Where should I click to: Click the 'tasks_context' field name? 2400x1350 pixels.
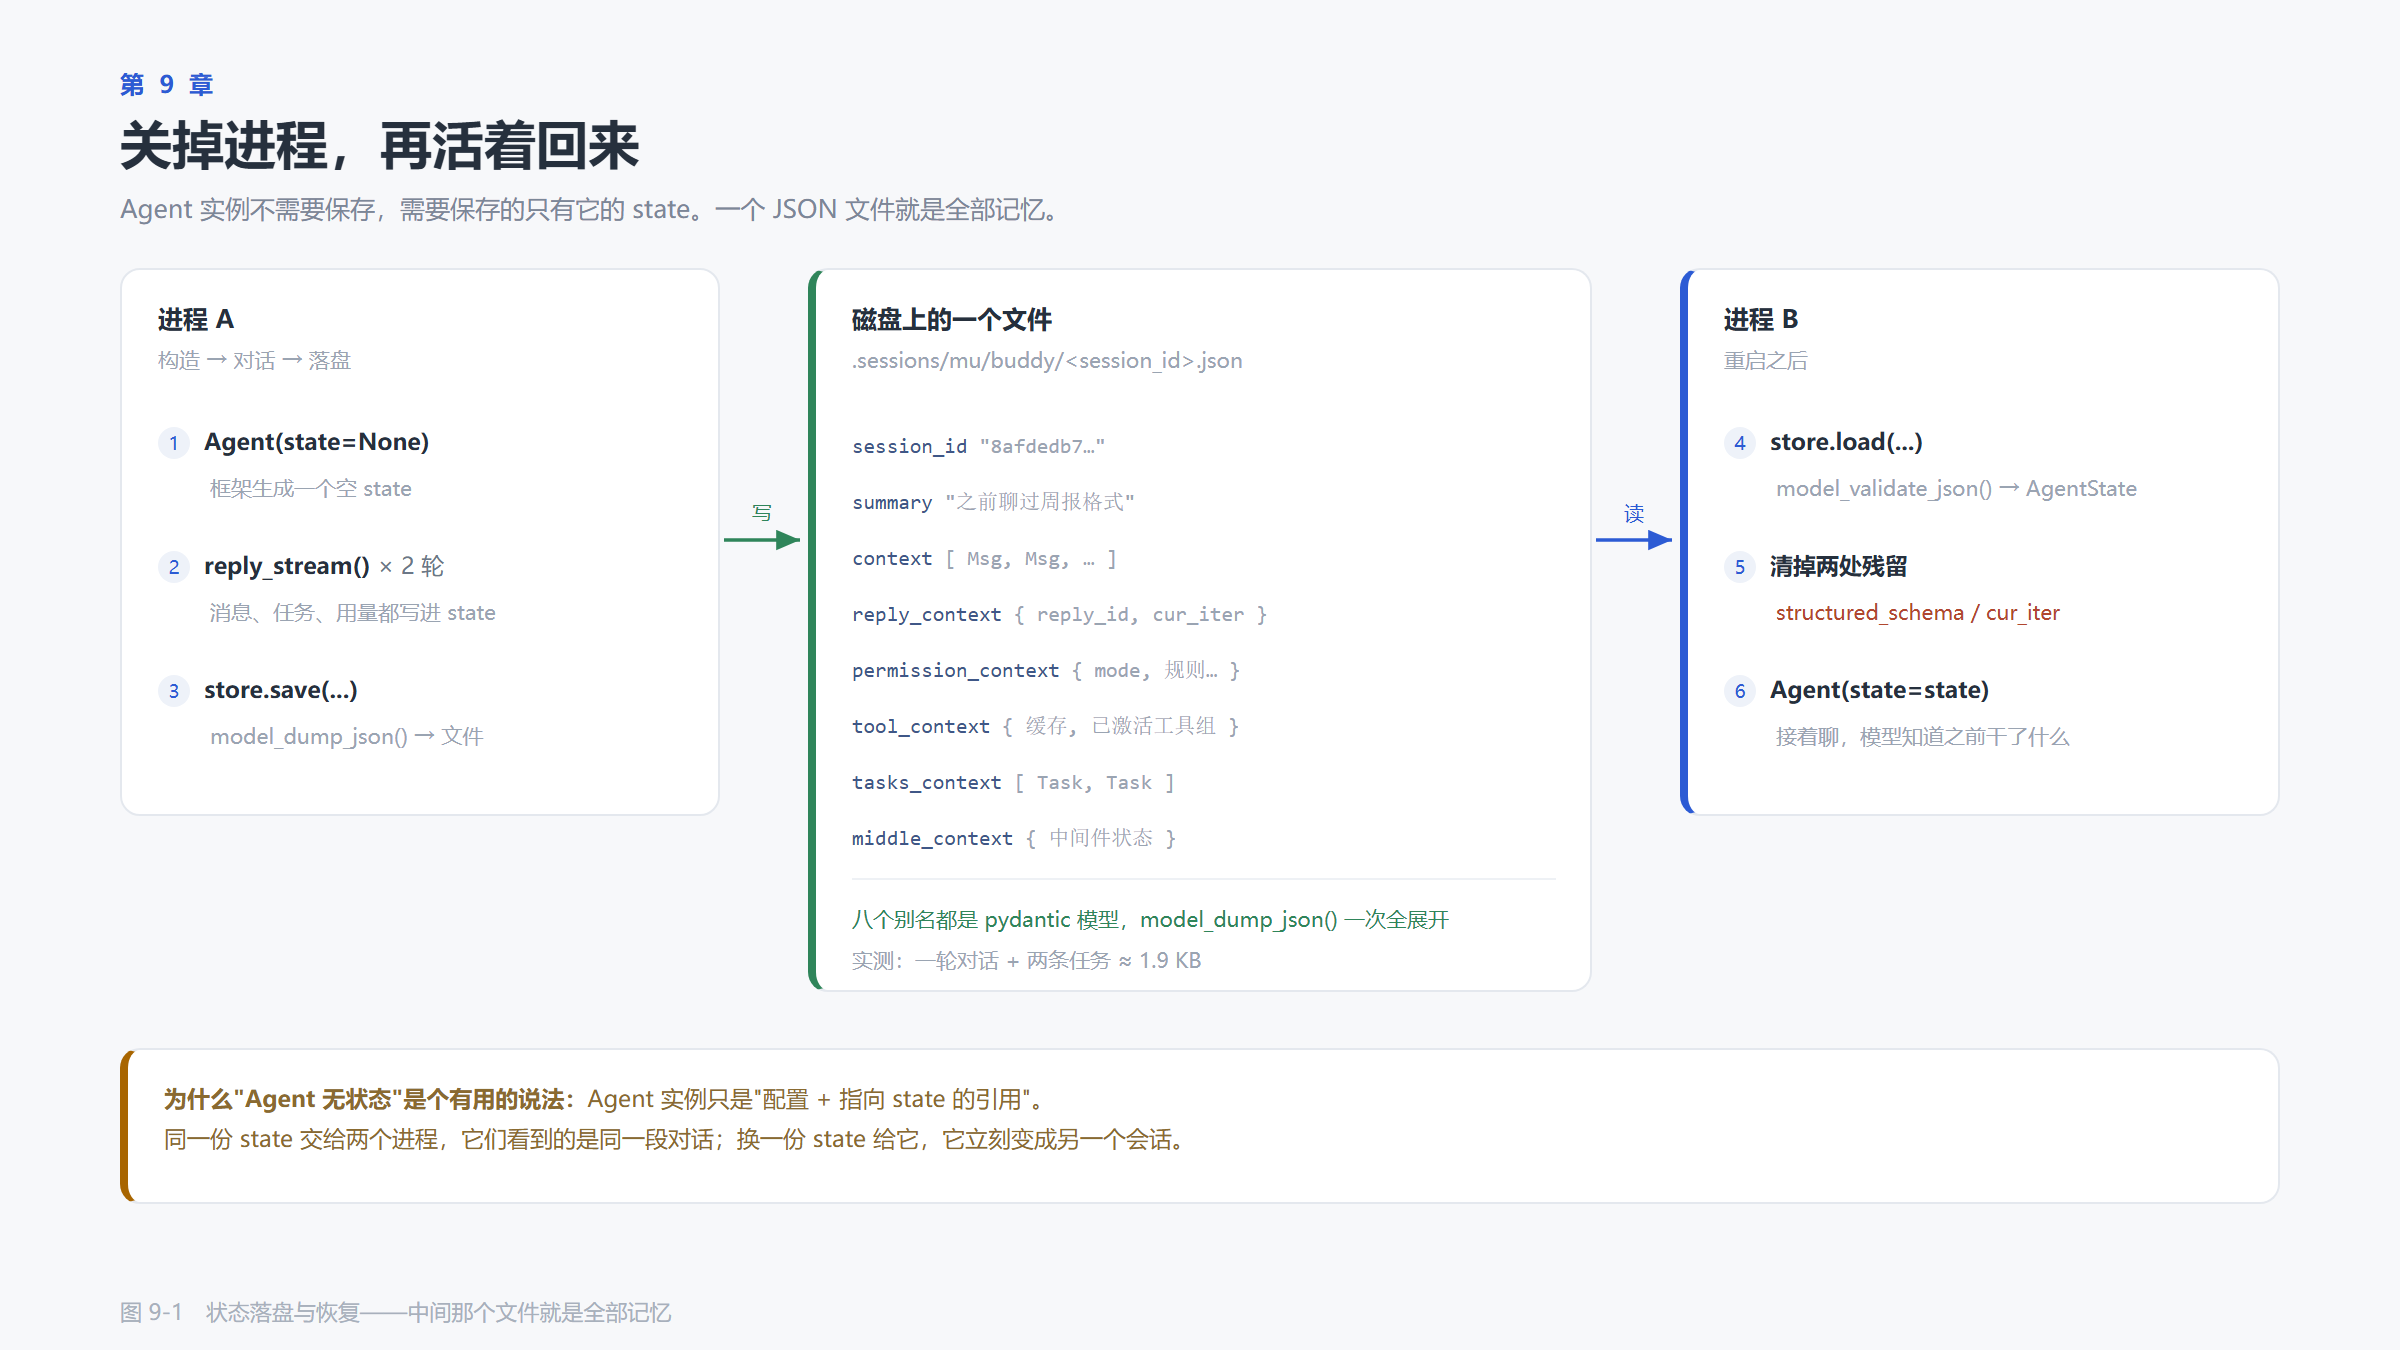[x=926, y=782]
